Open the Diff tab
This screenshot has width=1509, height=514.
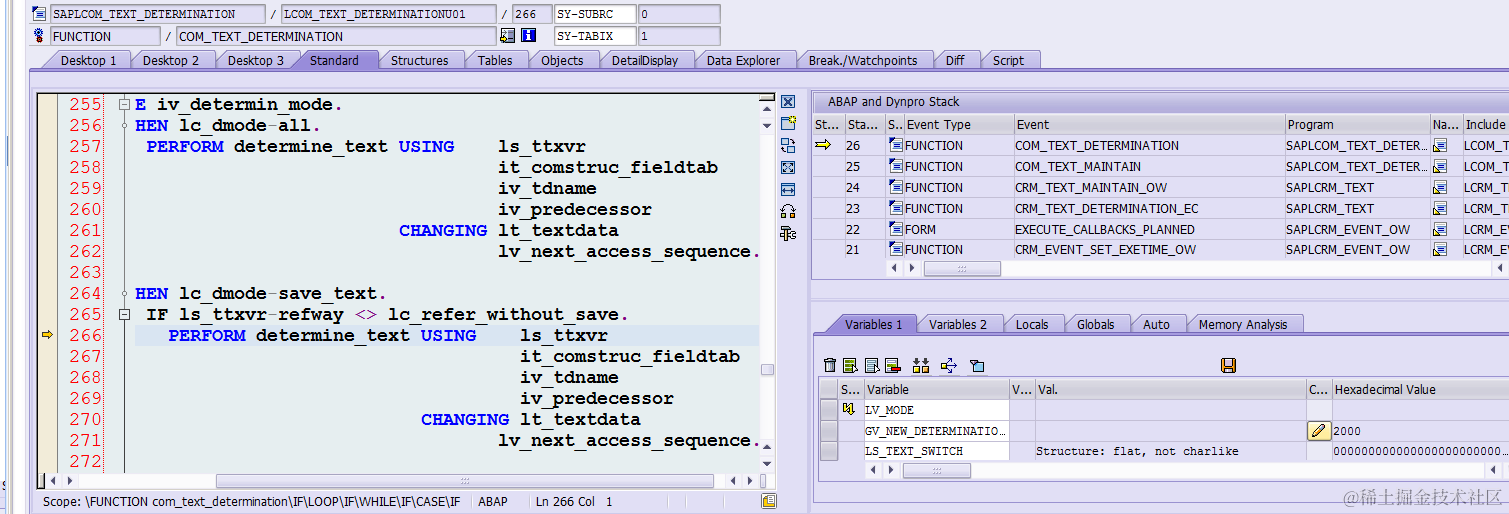coord(955,60)
